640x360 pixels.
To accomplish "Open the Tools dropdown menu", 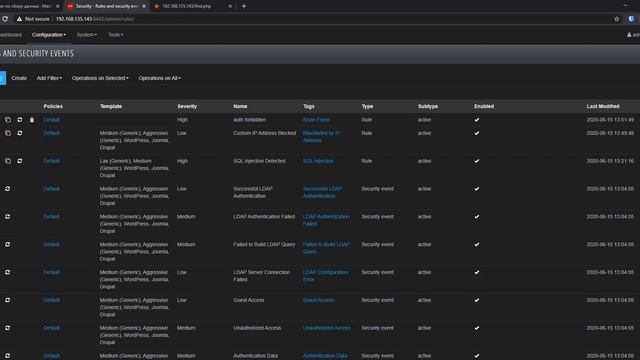I will 116,35.
